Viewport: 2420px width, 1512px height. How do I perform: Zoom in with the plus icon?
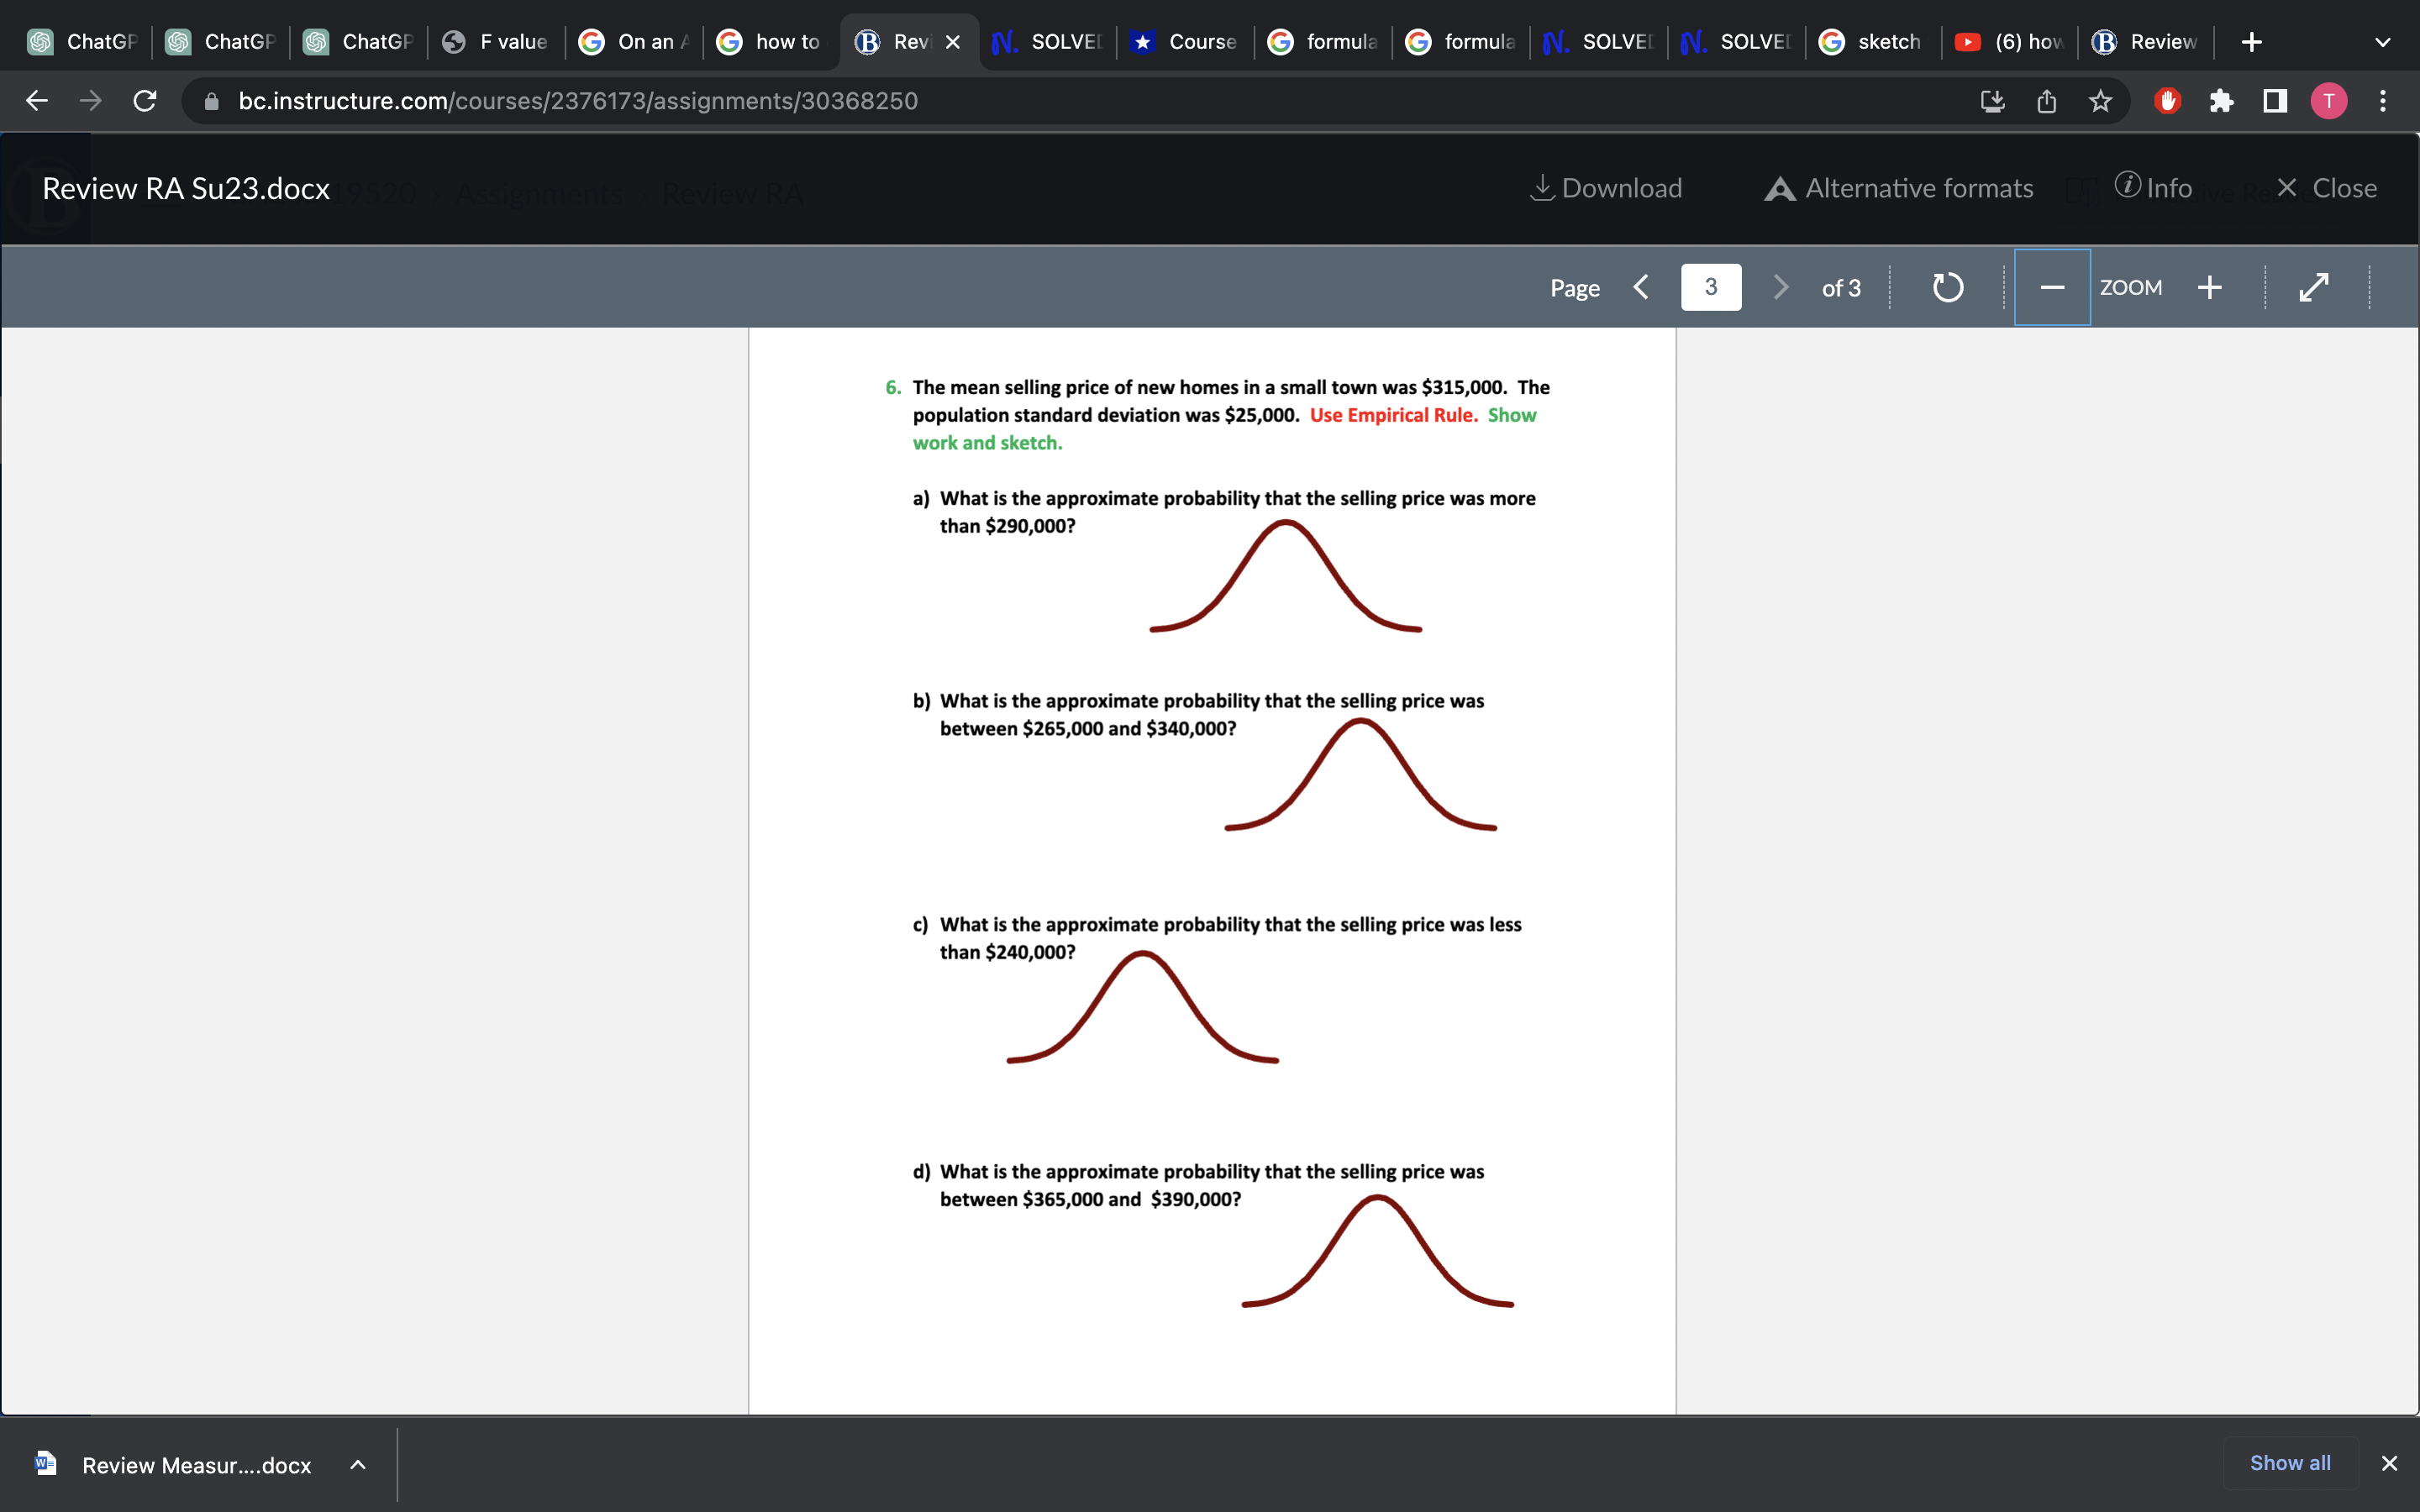point(2210,288)
